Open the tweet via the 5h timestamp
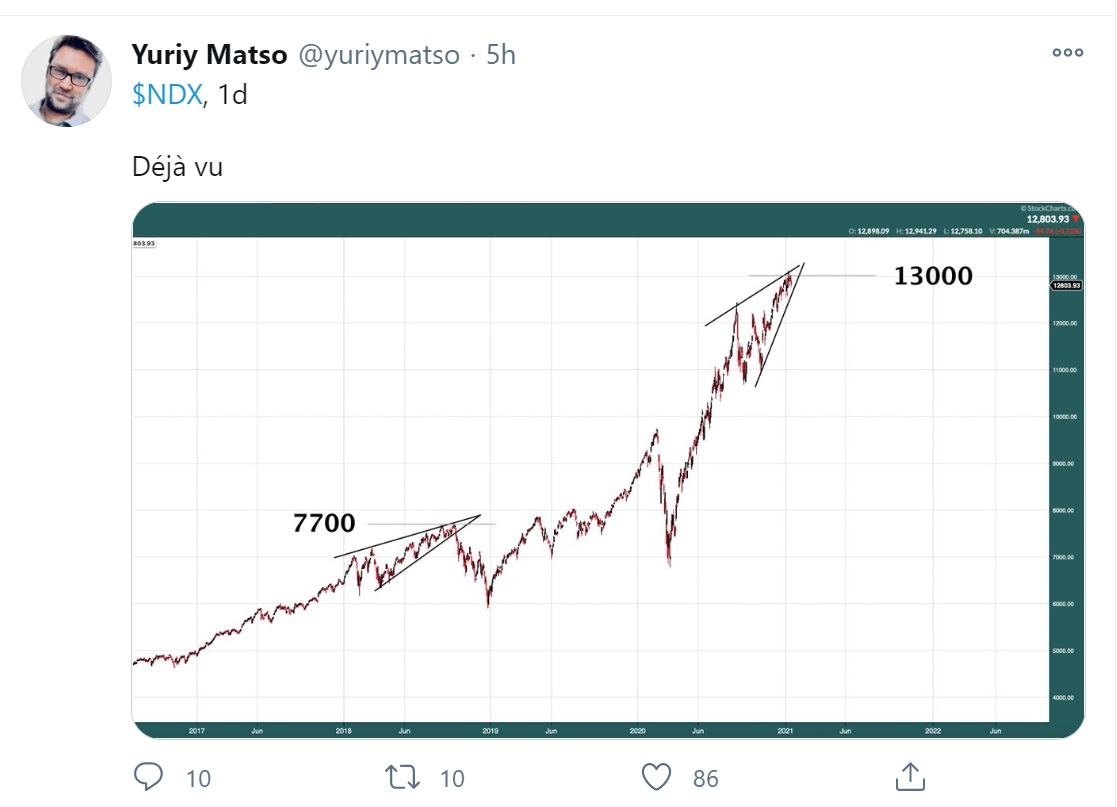This screenshot has width=1117, height=807. [501, 55]
